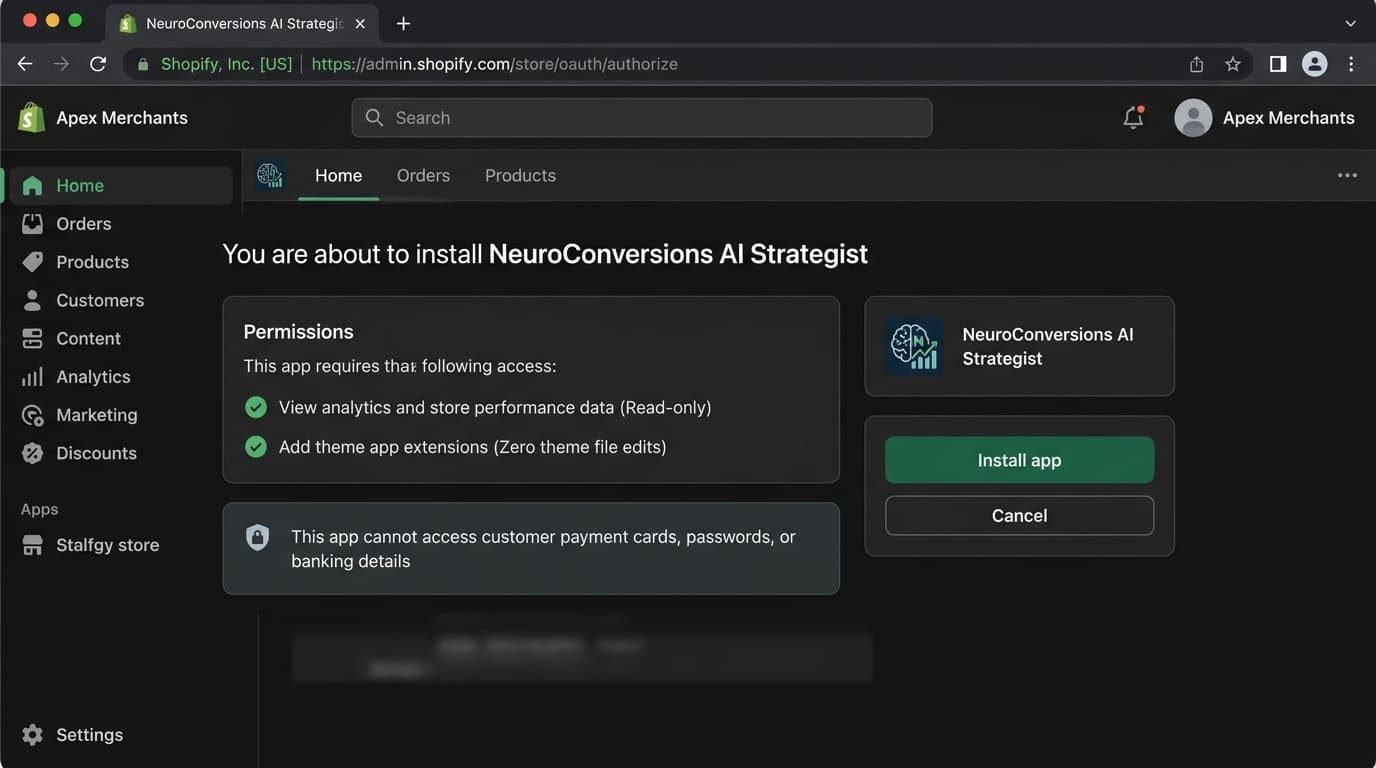Click the Search input field
Viewport: 1376px width, 768px height.
pos(642,118)
